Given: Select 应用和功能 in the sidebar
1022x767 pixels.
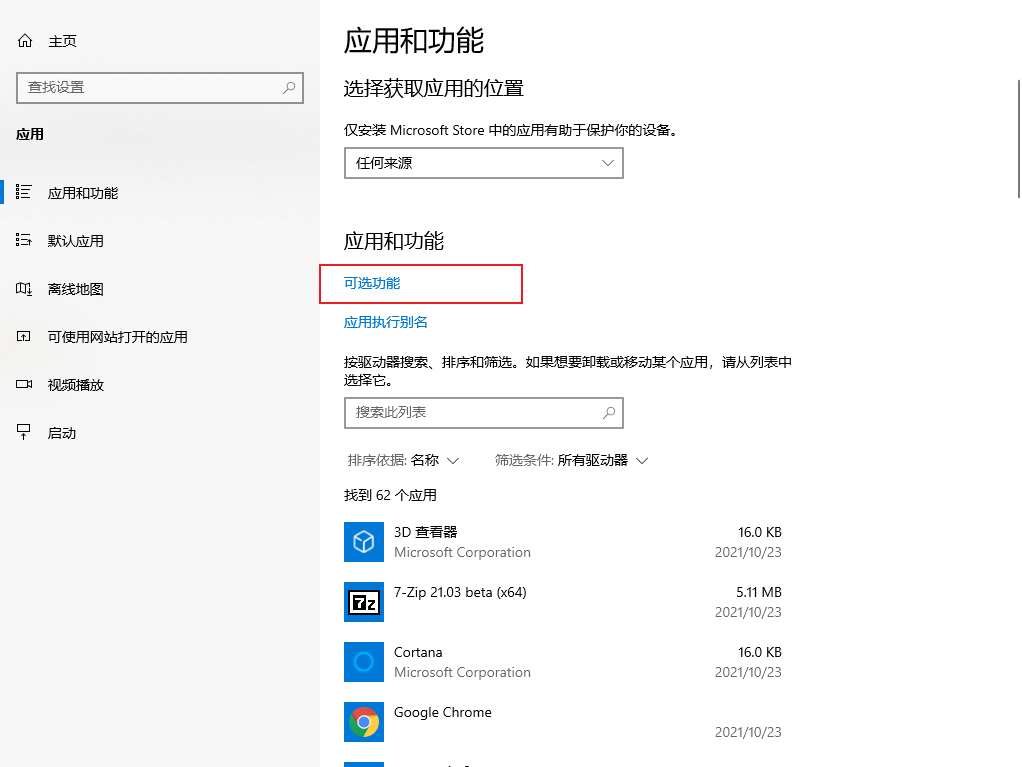Looking at the screenshot, I should coord(160,193).
